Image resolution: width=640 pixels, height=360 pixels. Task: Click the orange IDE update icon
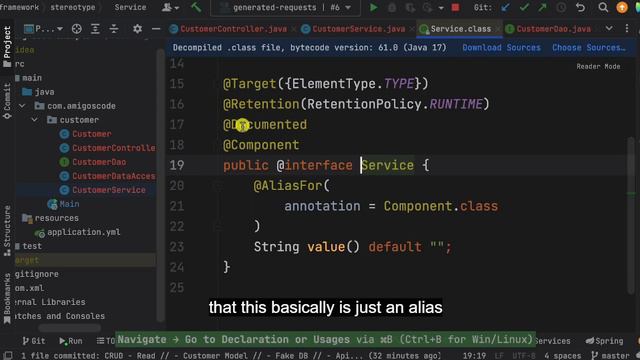click(622, 7)
